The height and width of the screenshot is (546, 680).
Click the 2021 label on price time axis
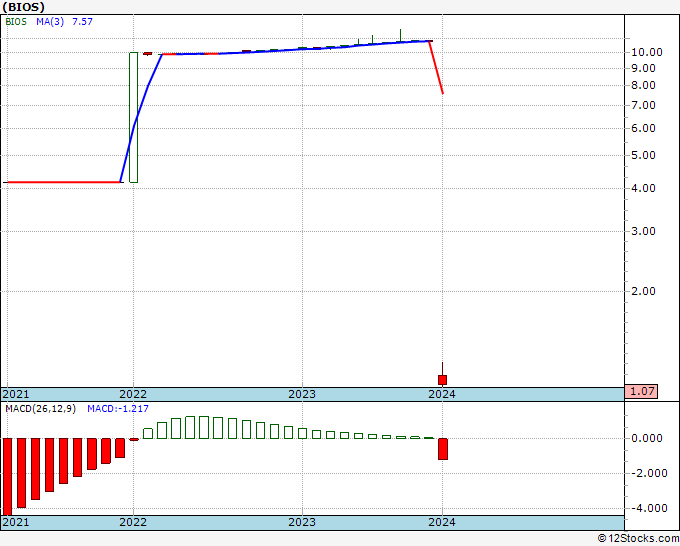point(16,394)
